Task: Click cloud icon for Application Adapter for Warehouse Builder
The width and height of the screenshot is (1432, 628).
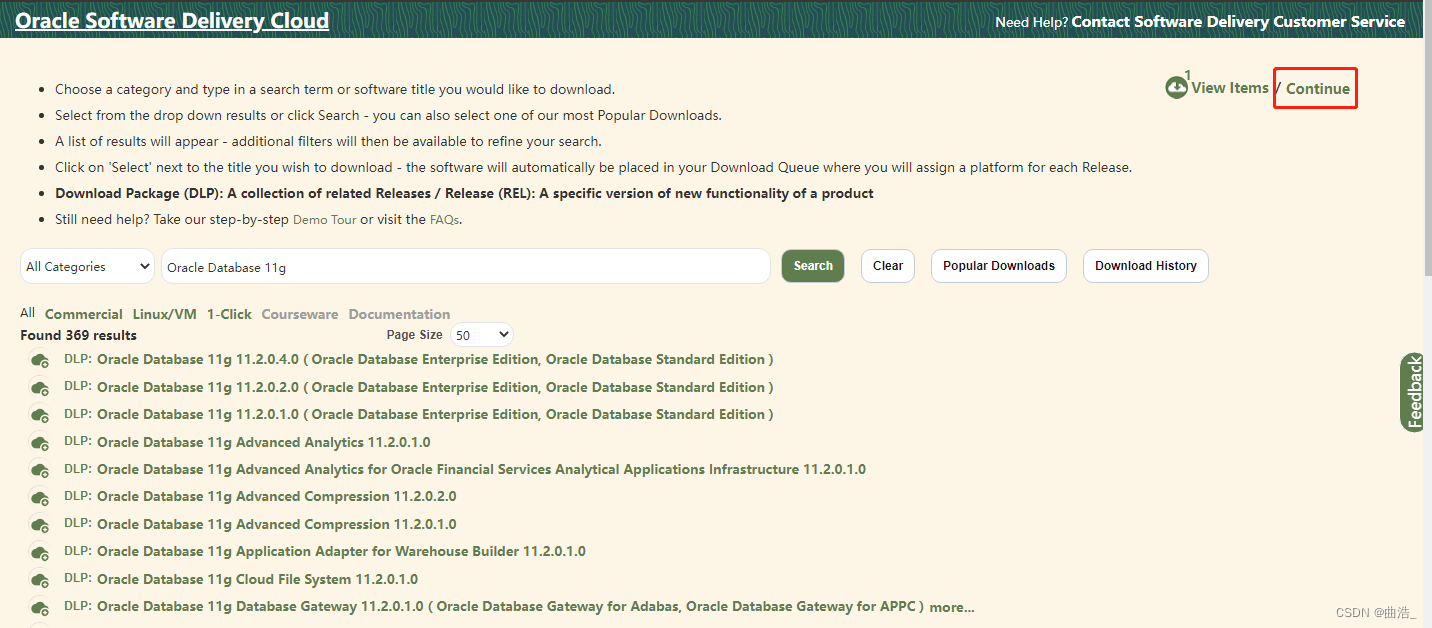Action: (40, 552)
